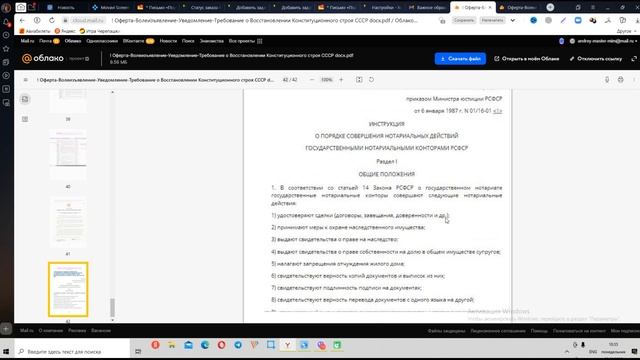The width and height of the screenshot is (640, 360).
Task: Click the Скачать файл button
Action: click(x=460, y=59)
